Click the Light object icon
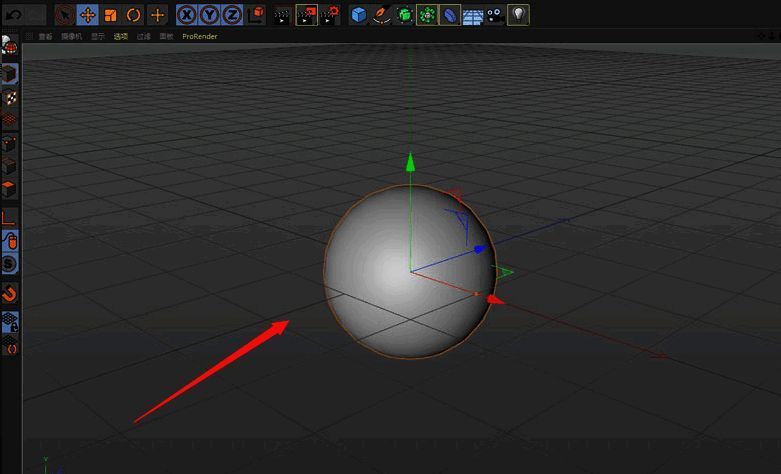 (x=518, y=15)
